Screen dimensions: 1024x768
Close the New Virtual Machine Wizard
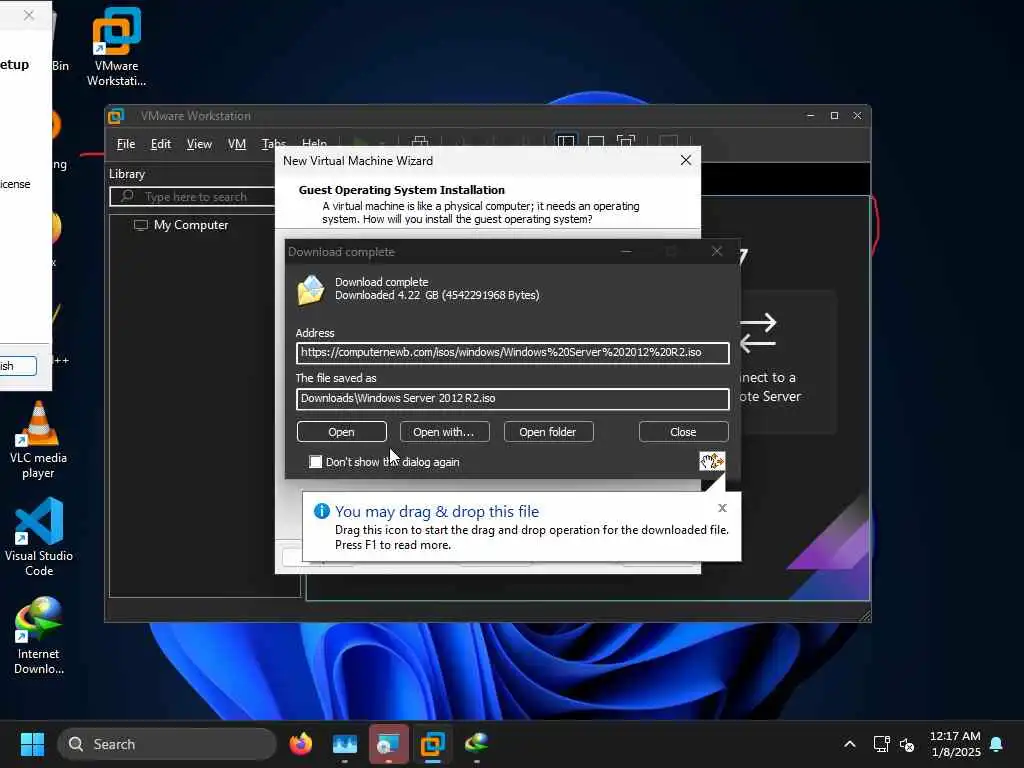686,161
